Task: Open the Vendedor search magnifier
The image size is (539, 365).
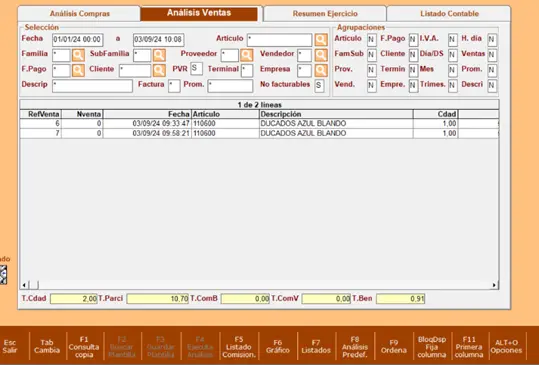Action: pyautogui.click(x=321, y=55)
